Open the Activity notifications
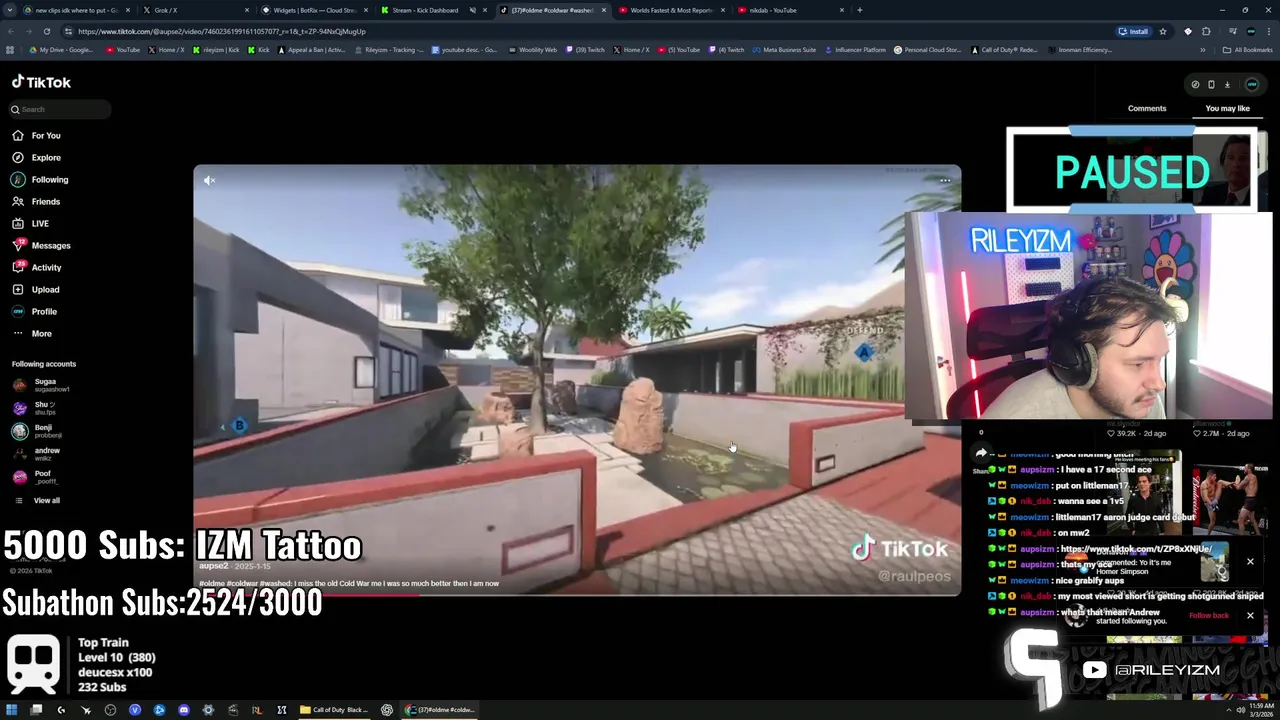 [46, 267]
